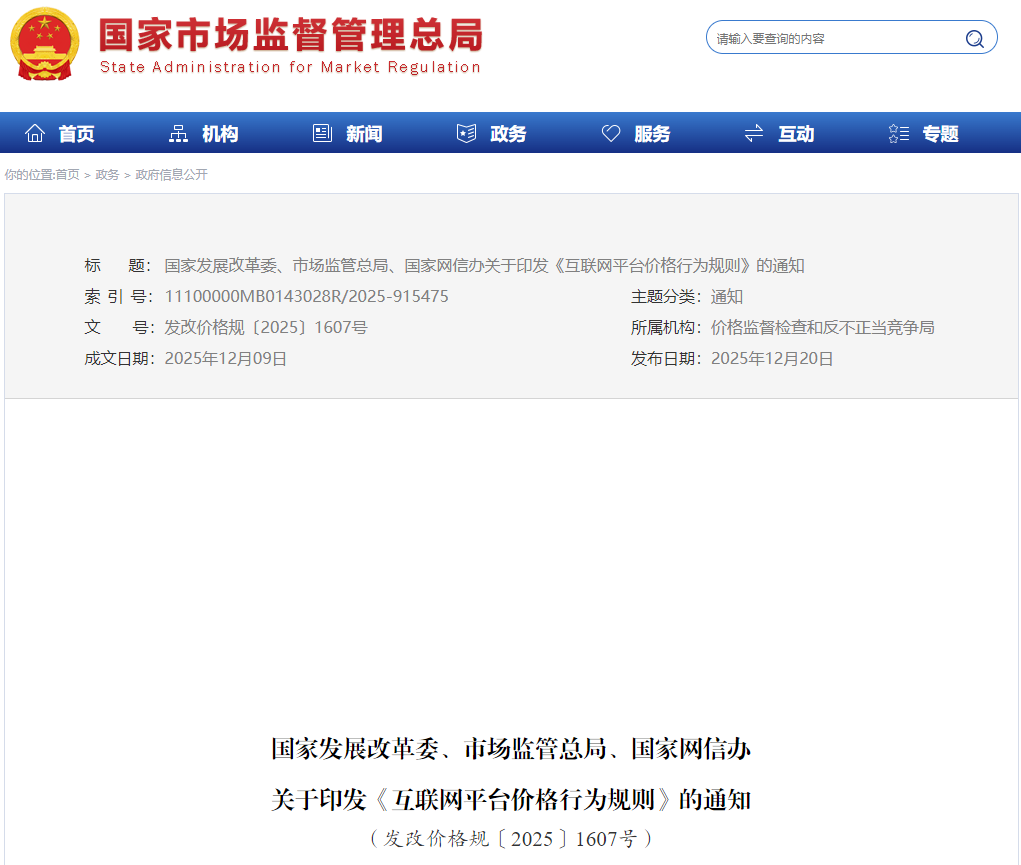The width and height of the screenshot is (1021, 865).
Task: Click the home icon beside 首页
Action: [35, 133]
